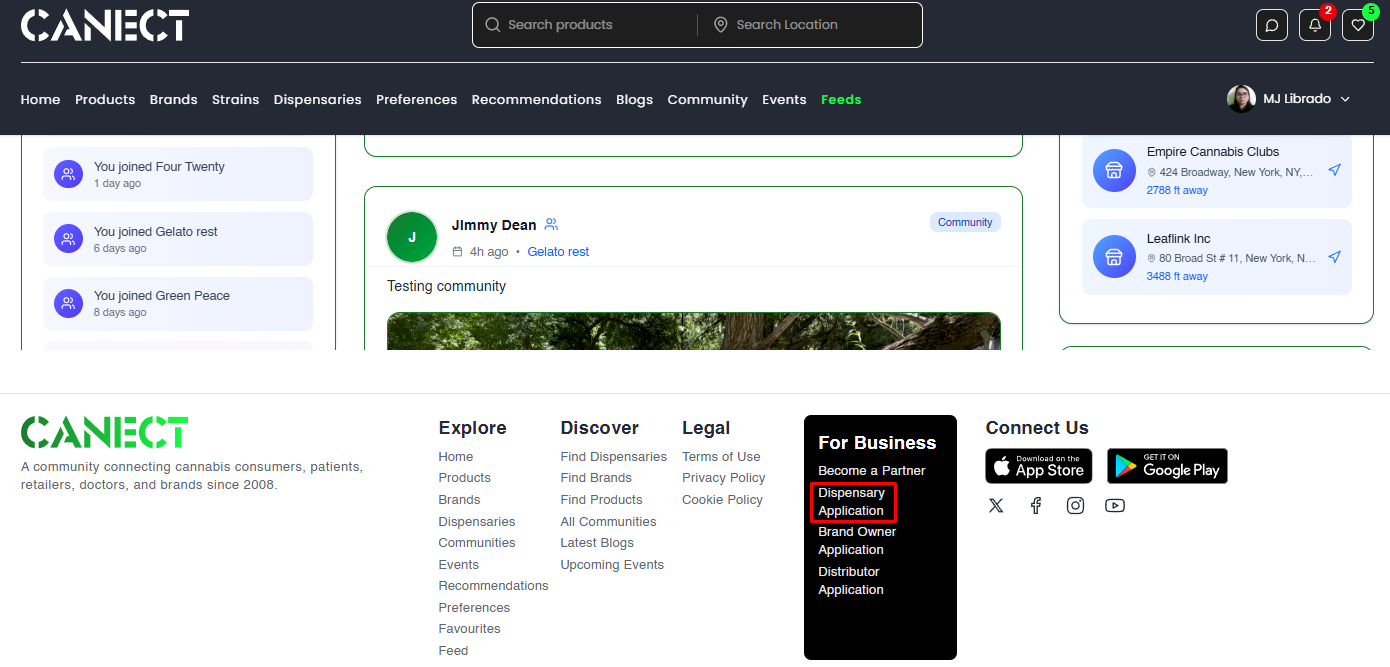
Task: Get directions to Empire Cannabis Clubs
Action: (1334, 170)
